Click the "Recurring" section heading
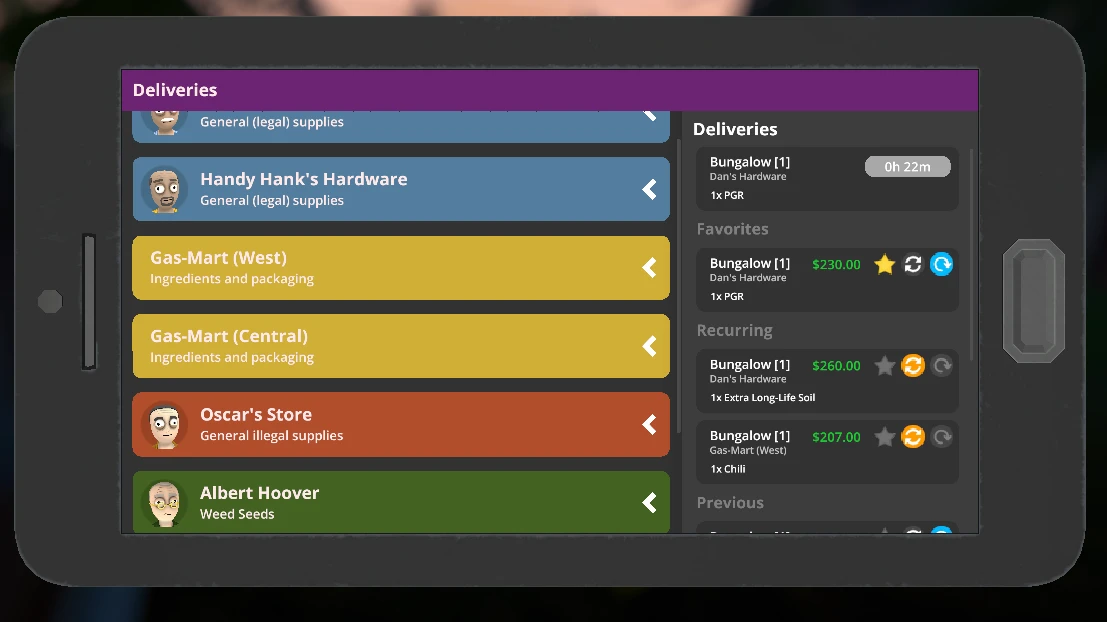Viewport: 1107px width, 622px height. point(734,330)
